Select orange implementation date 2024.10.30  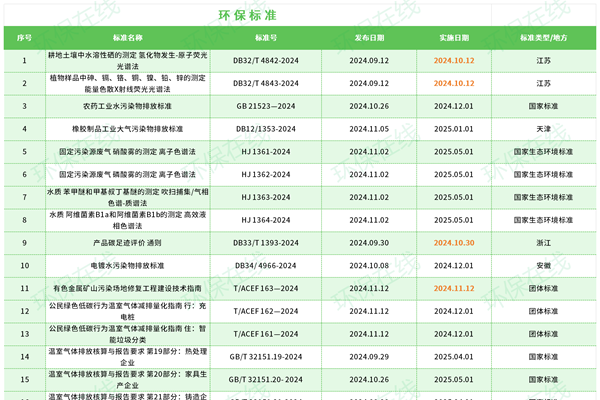(x=454, y=242)
